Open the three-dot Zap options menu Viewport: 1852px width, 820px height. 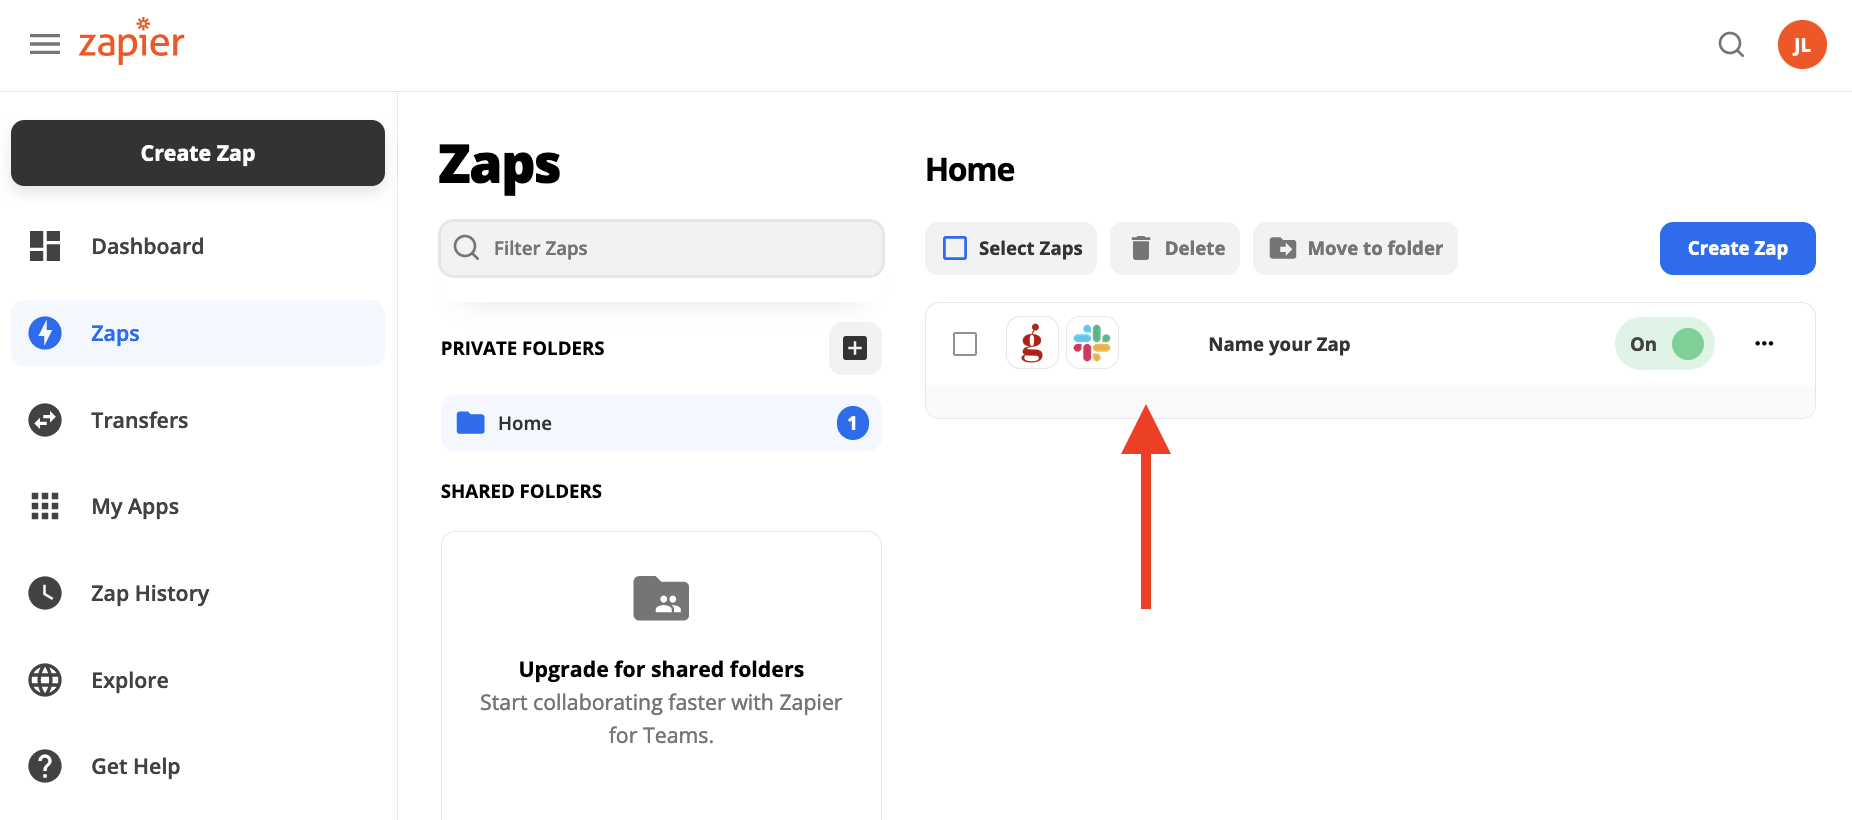coord(1764,343)
